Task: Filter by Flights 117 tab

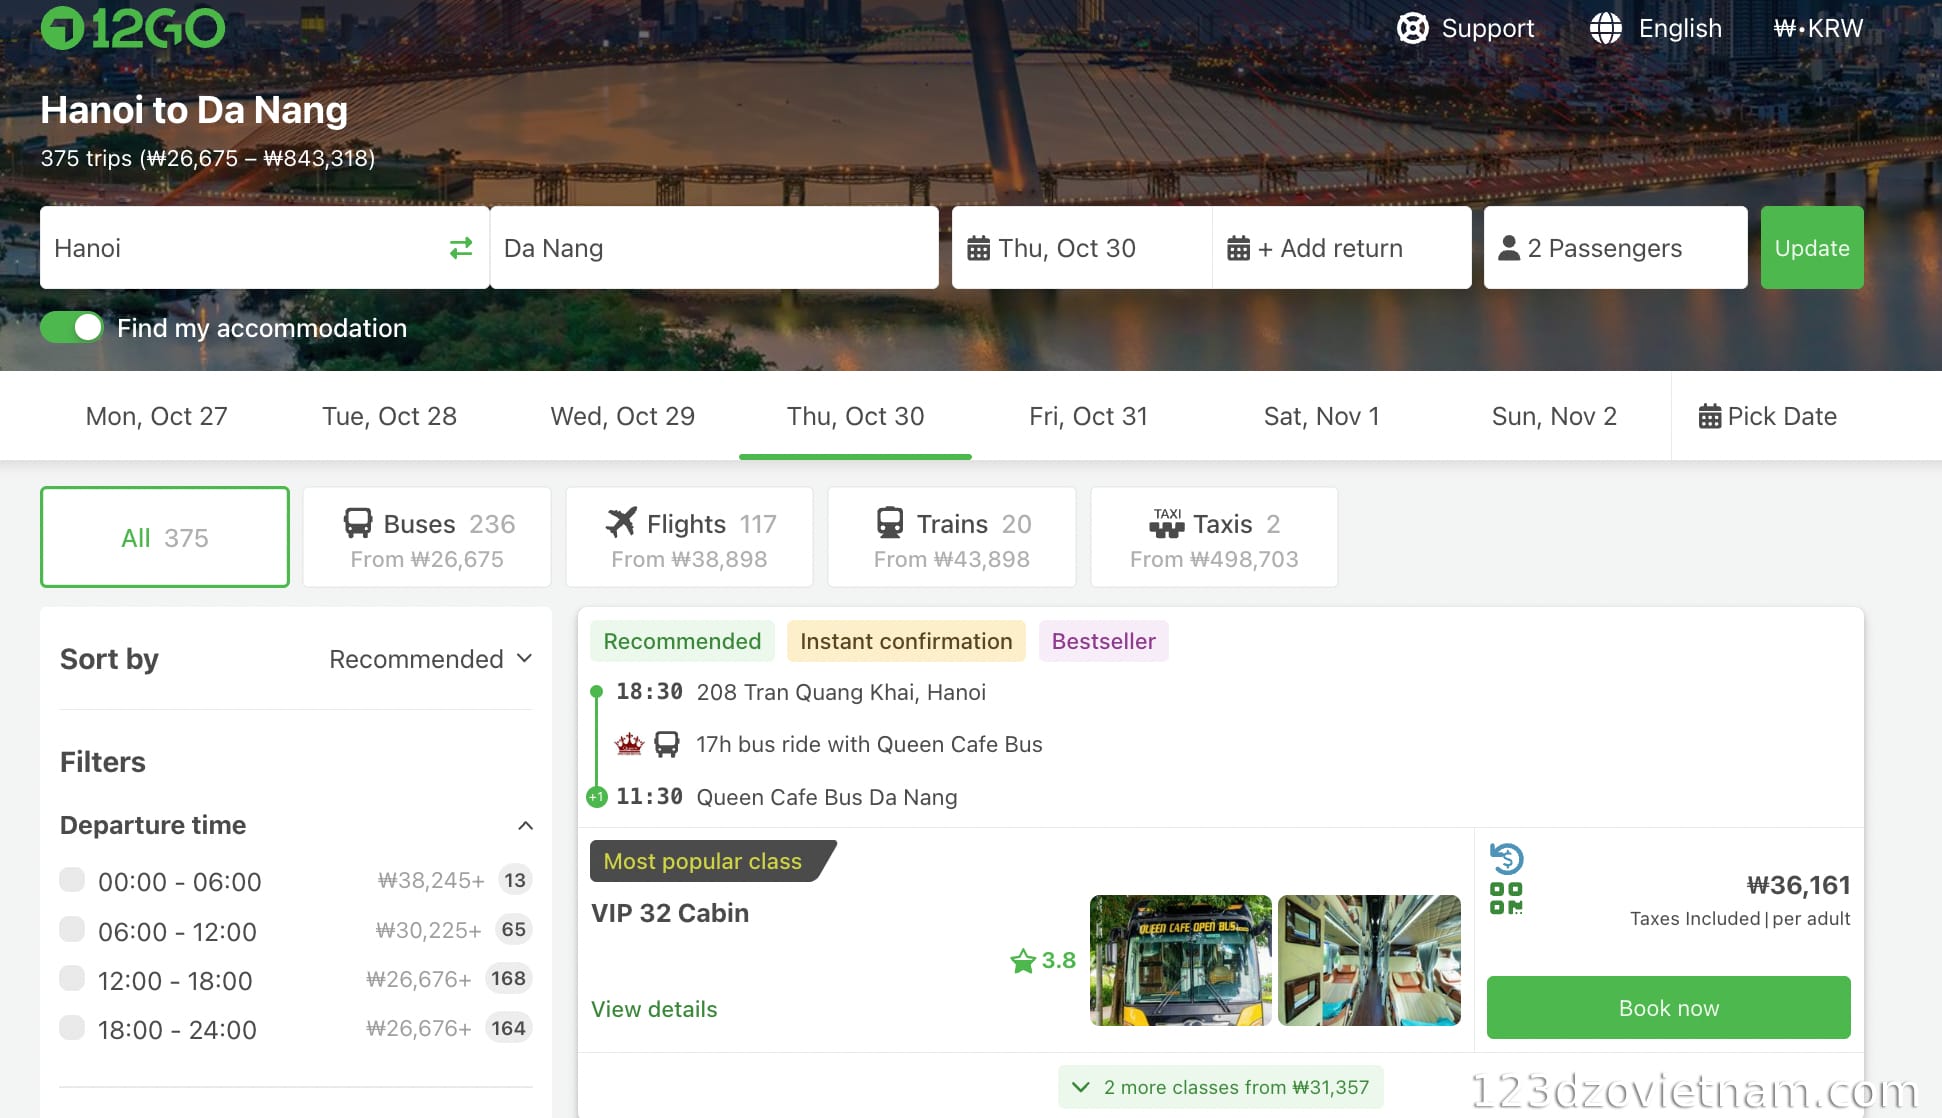Action: point(689,537)
